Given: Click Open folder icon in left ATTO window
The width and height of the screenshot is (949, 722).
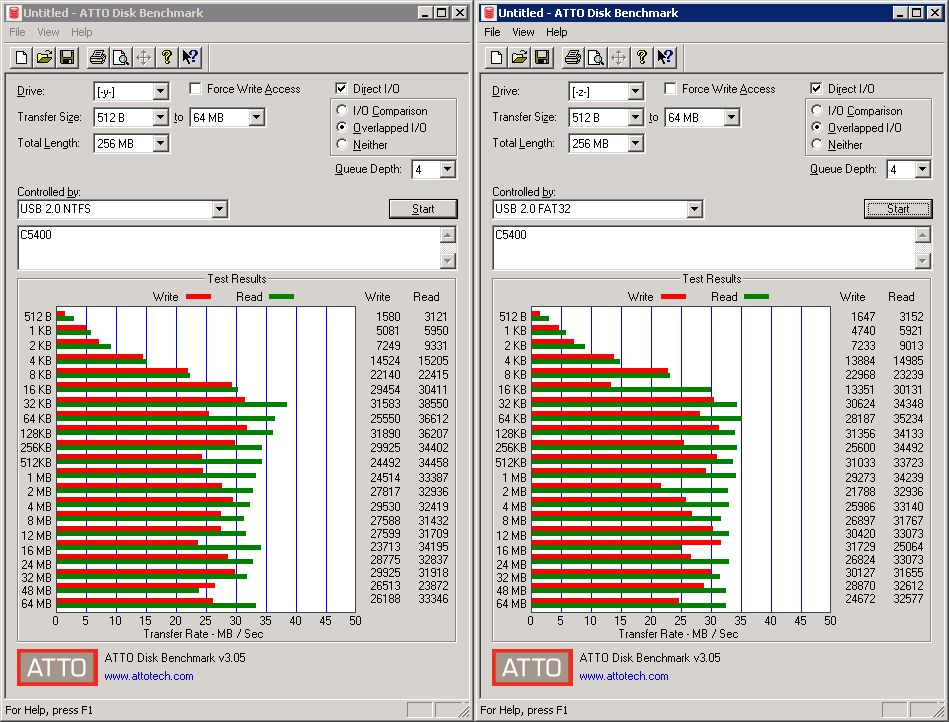Looking at the screenshot, I should (x=44, y=57).
